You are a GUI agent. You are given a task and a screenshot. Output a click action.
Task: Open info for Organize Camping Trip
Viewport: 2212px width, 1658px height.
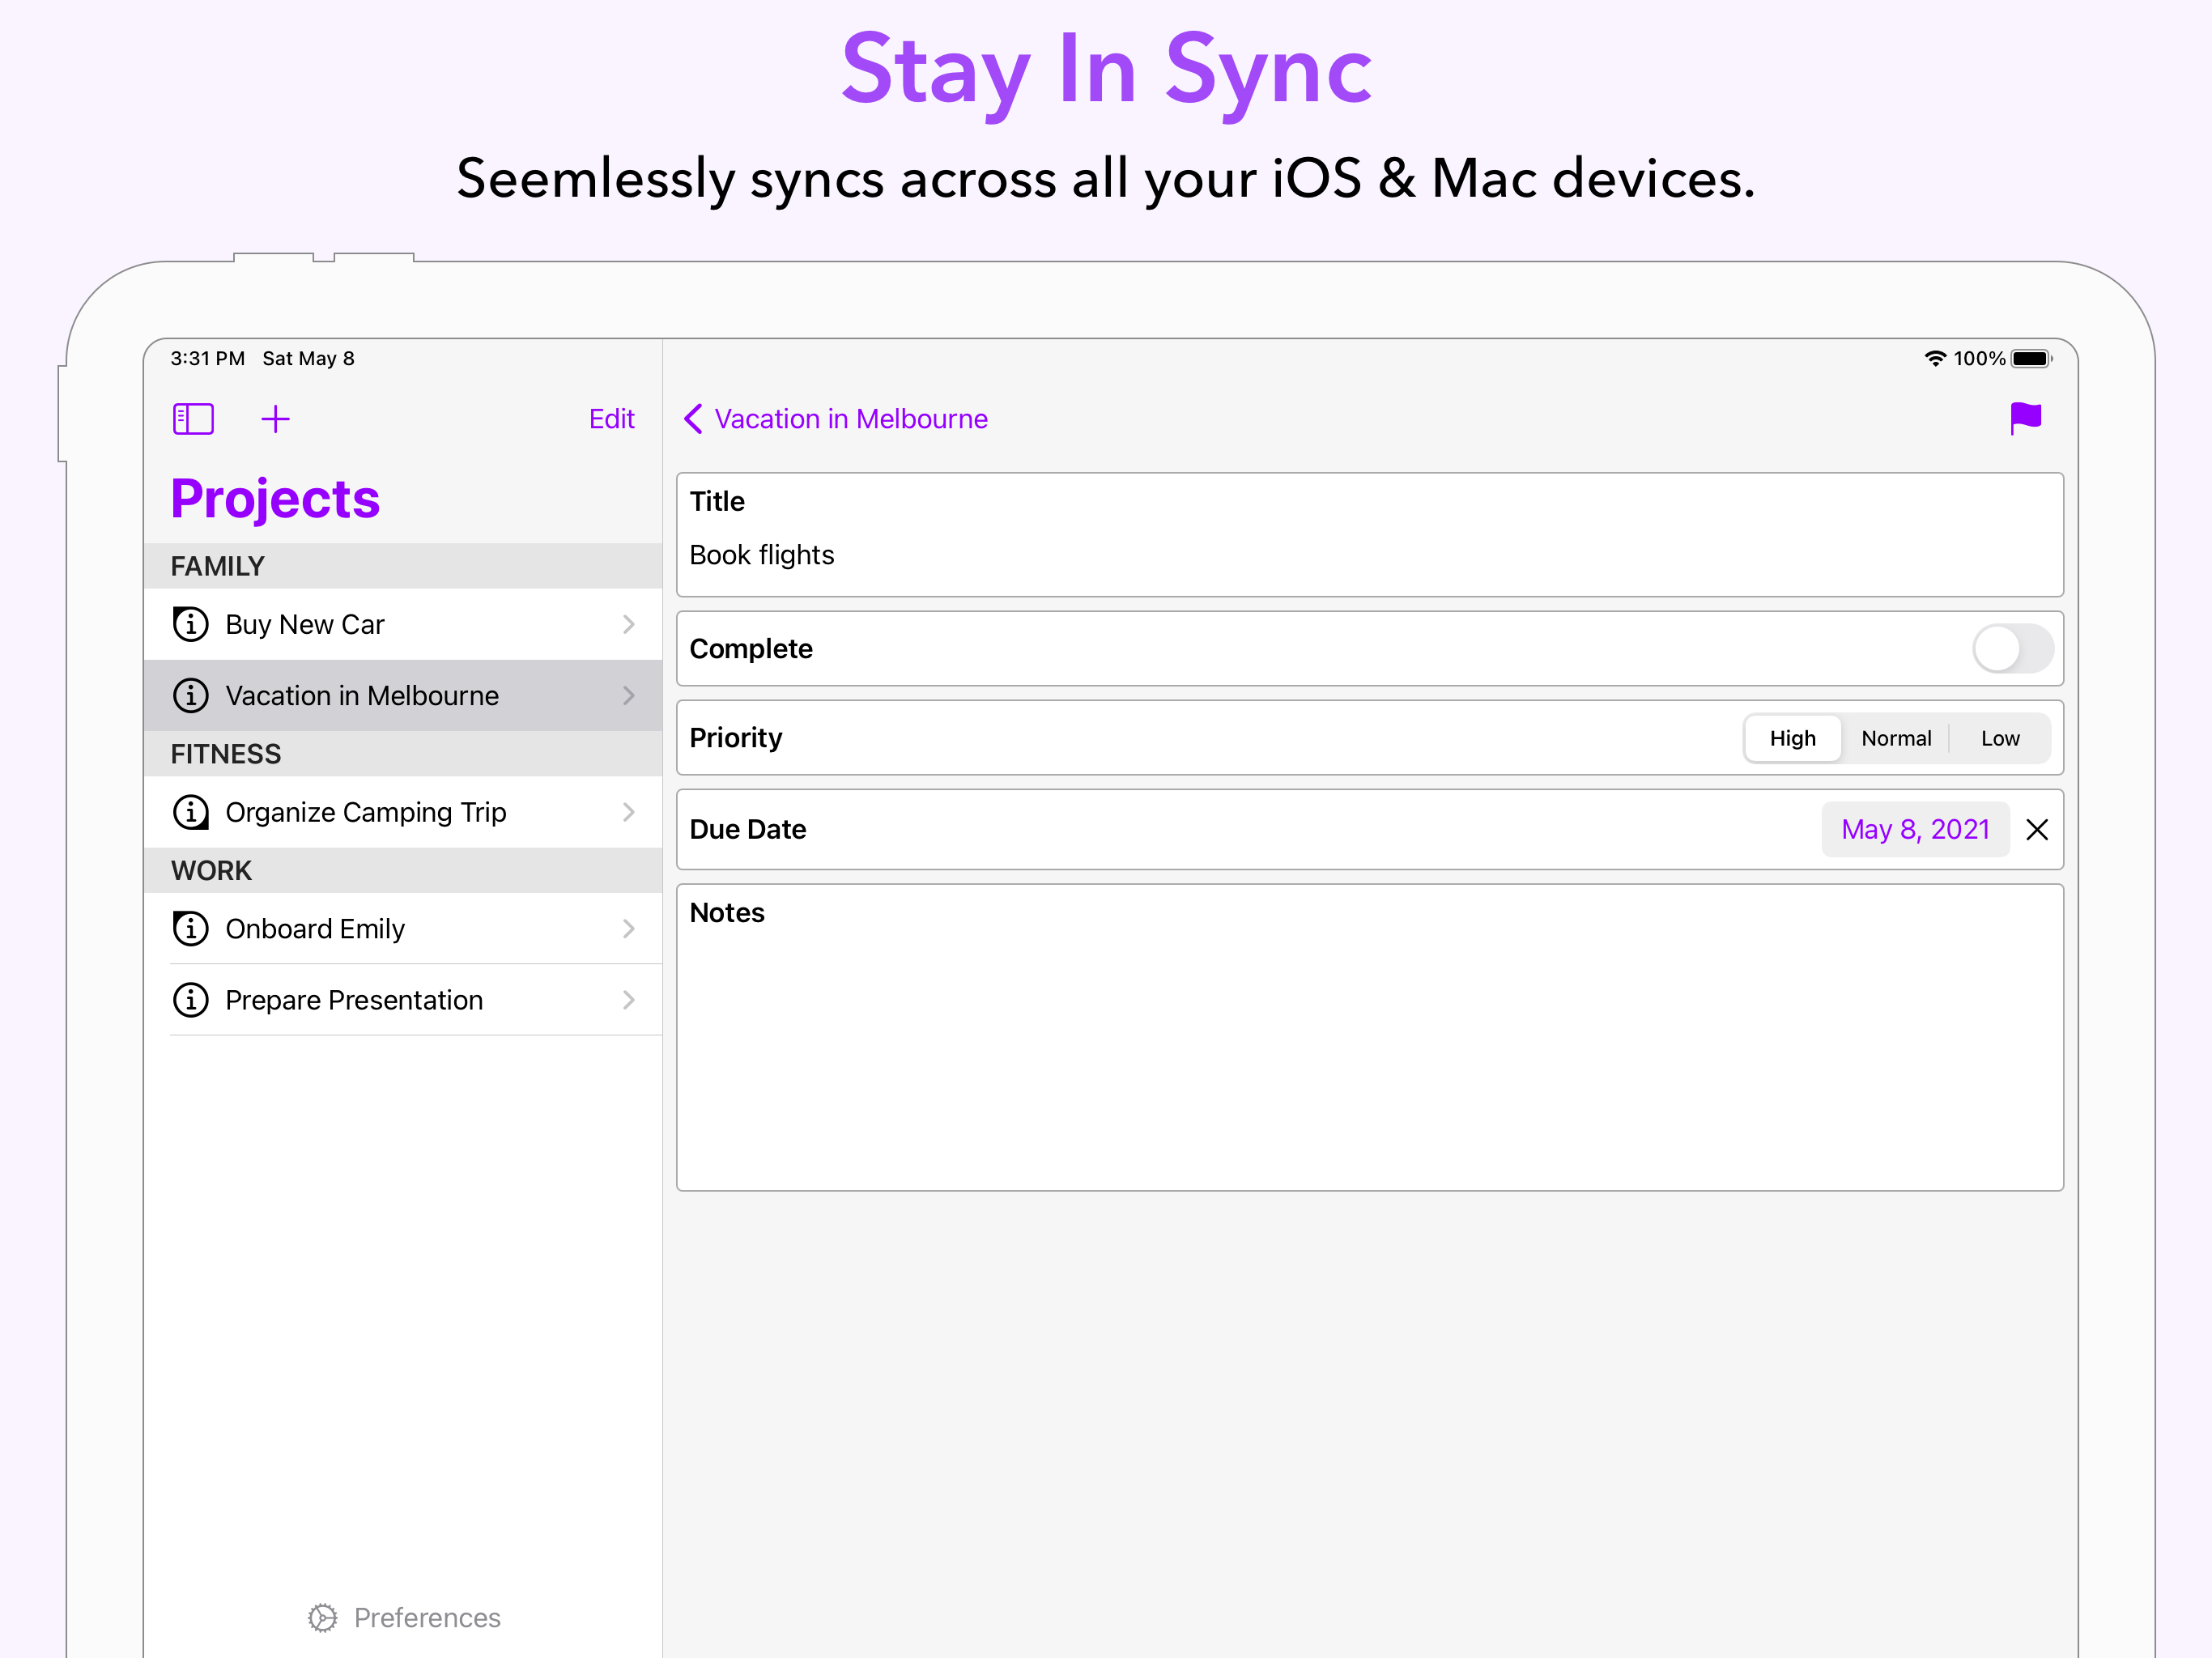pyautogui.click(x=190, y=812)
